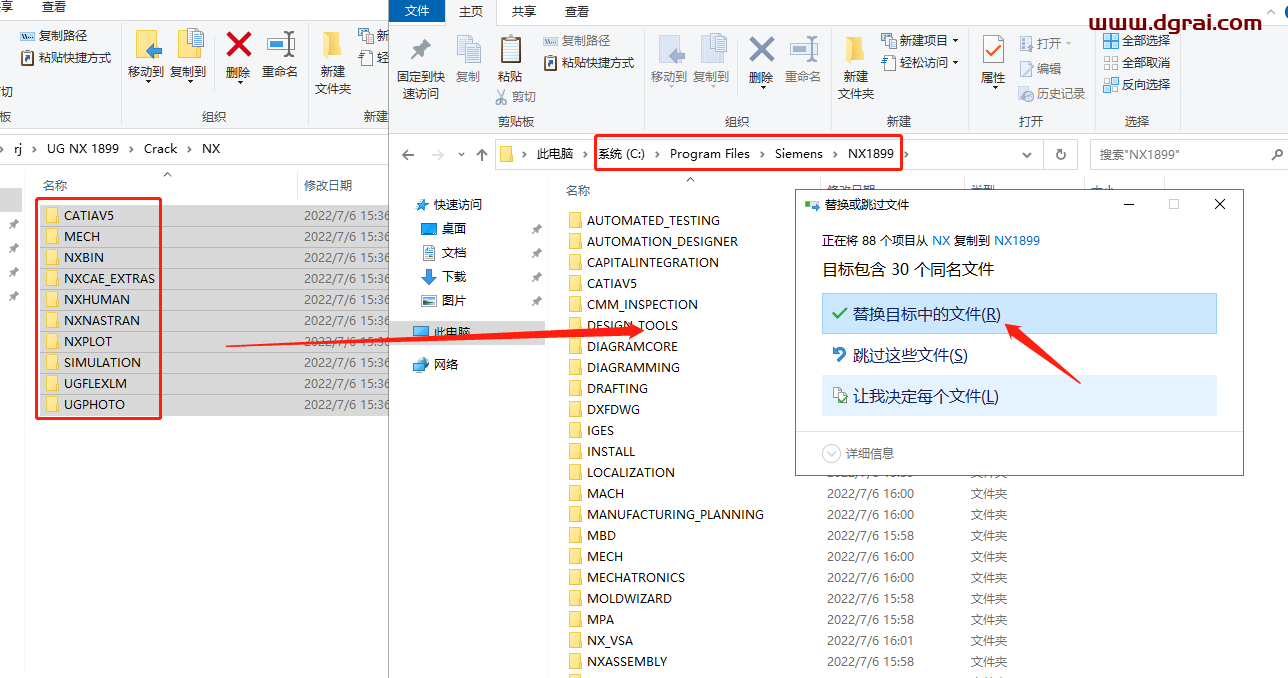Click 全部取消 in right window ribbon
The height and width of the screenshot is (678, 1288).
click(1136, 62)
